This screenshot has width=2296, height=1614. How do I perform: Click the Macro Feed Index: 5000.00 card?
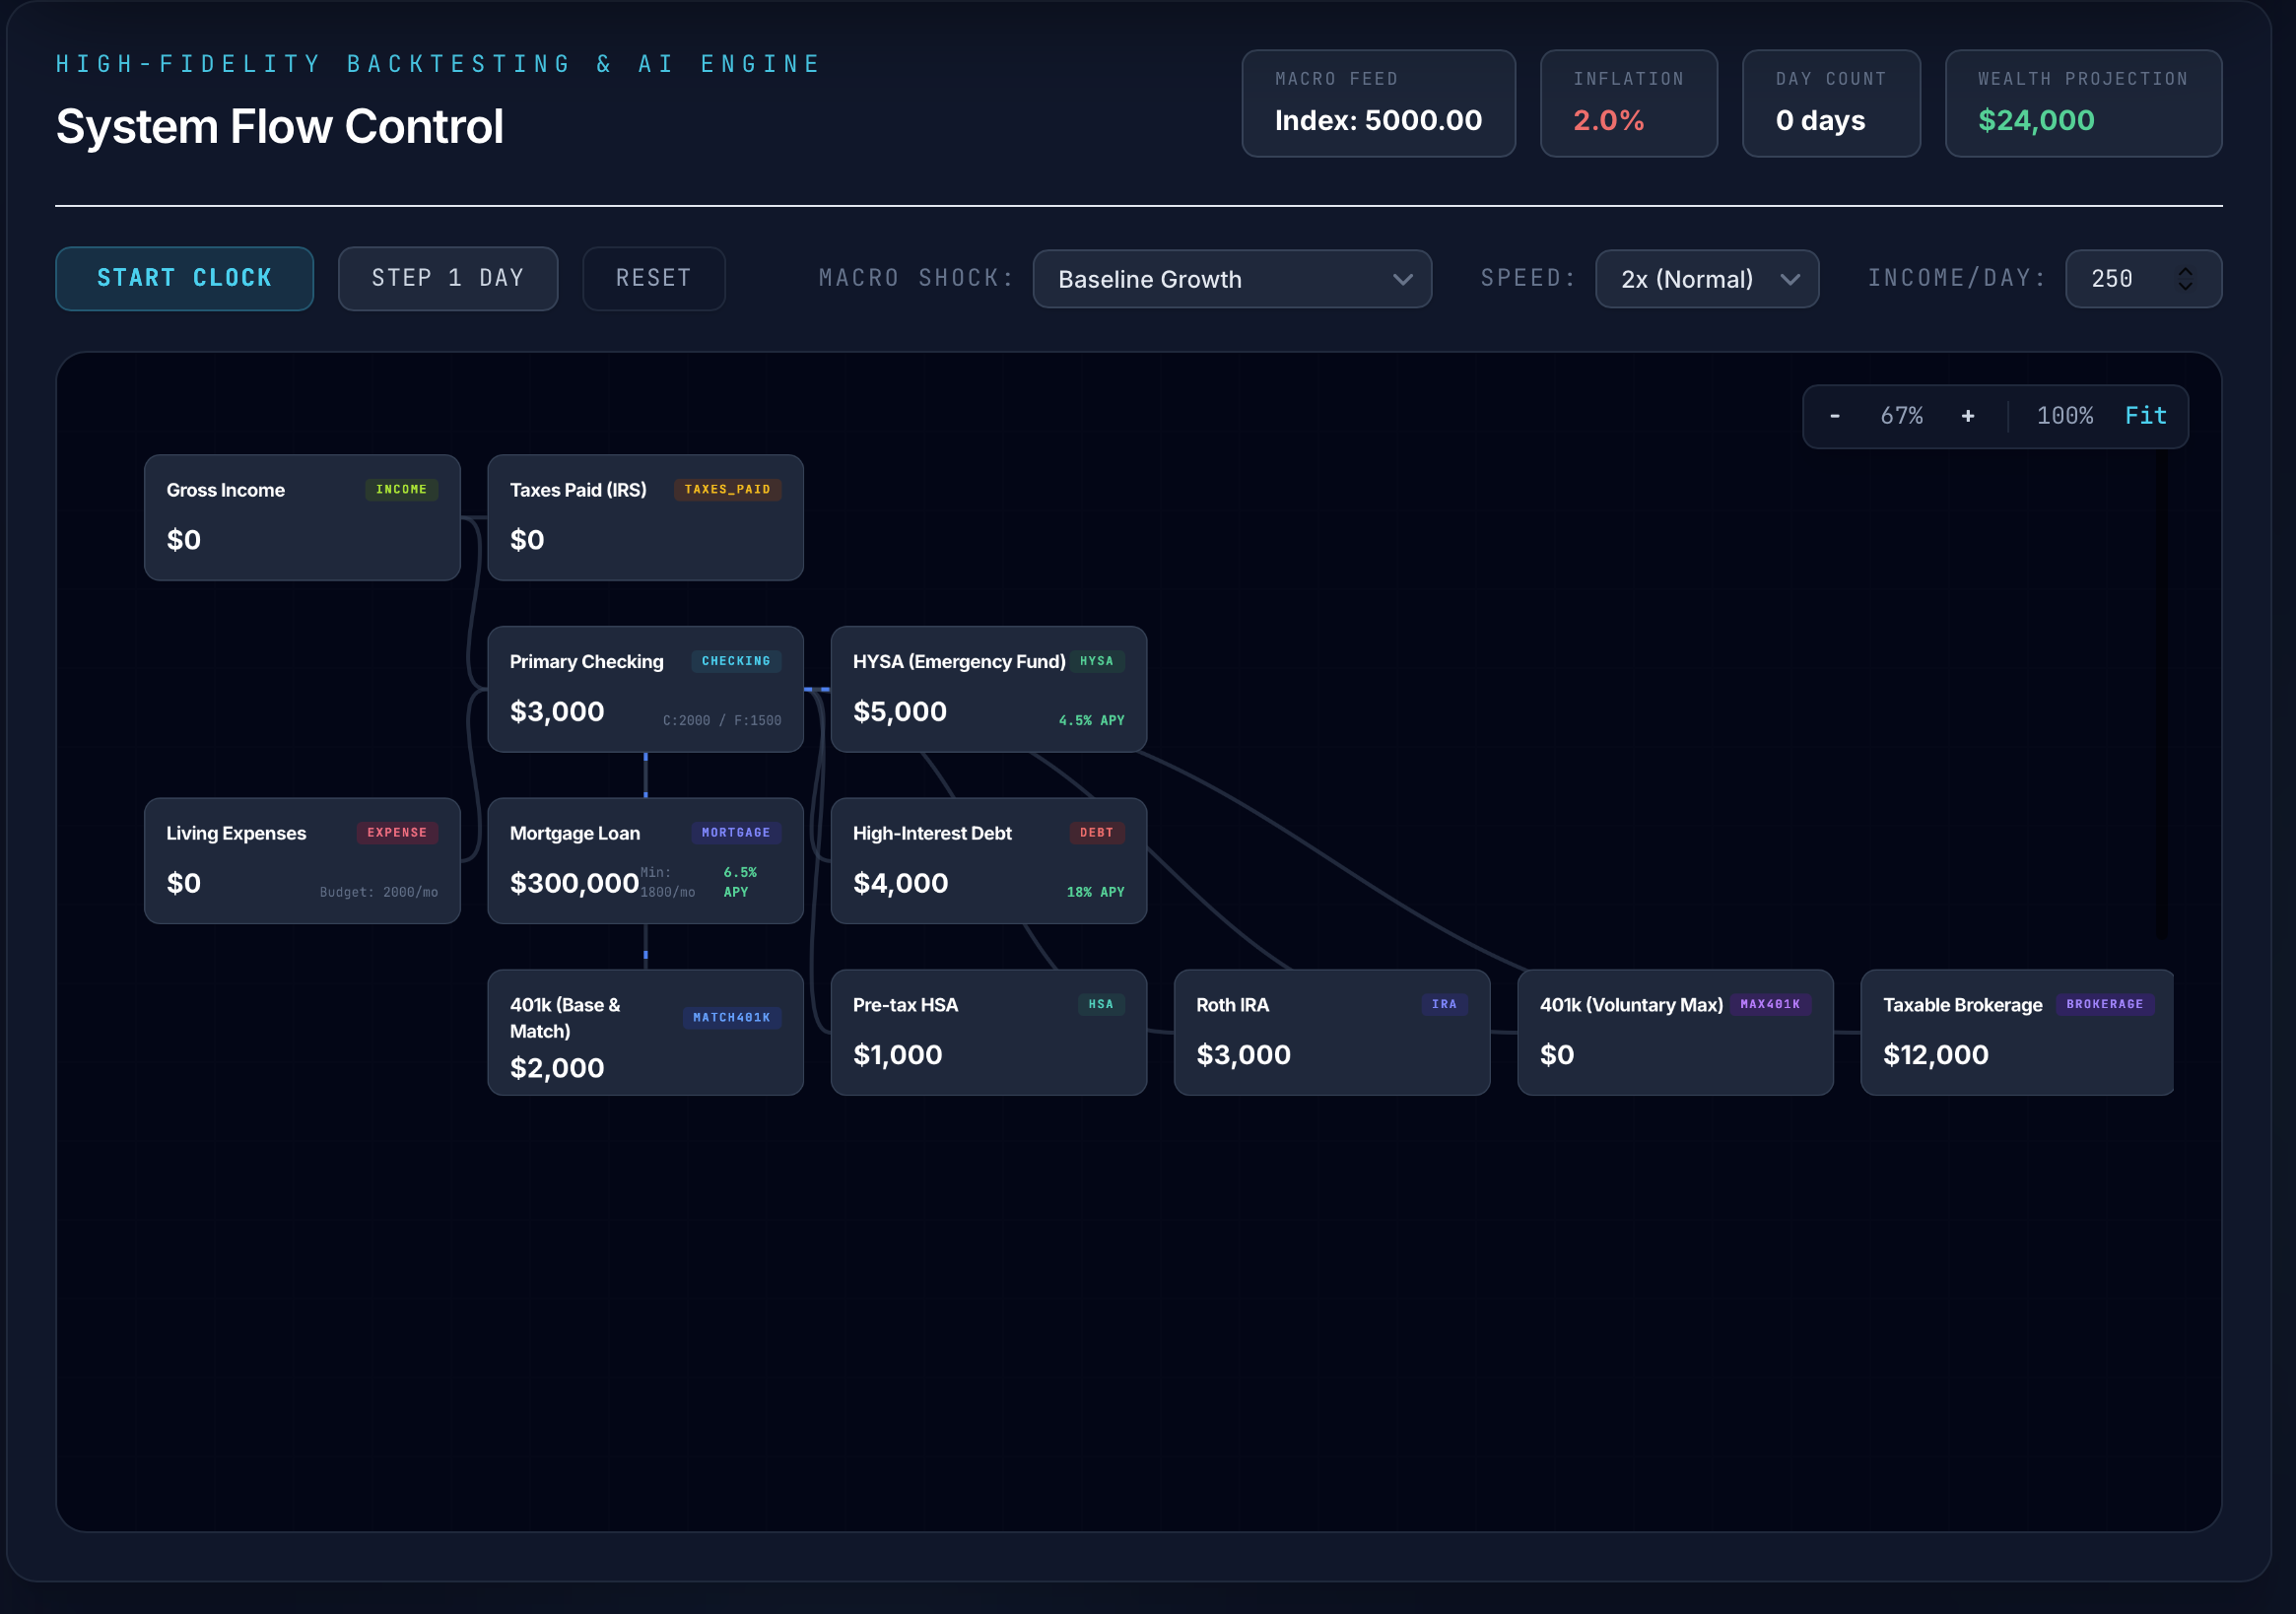(x=1378, y=103)
